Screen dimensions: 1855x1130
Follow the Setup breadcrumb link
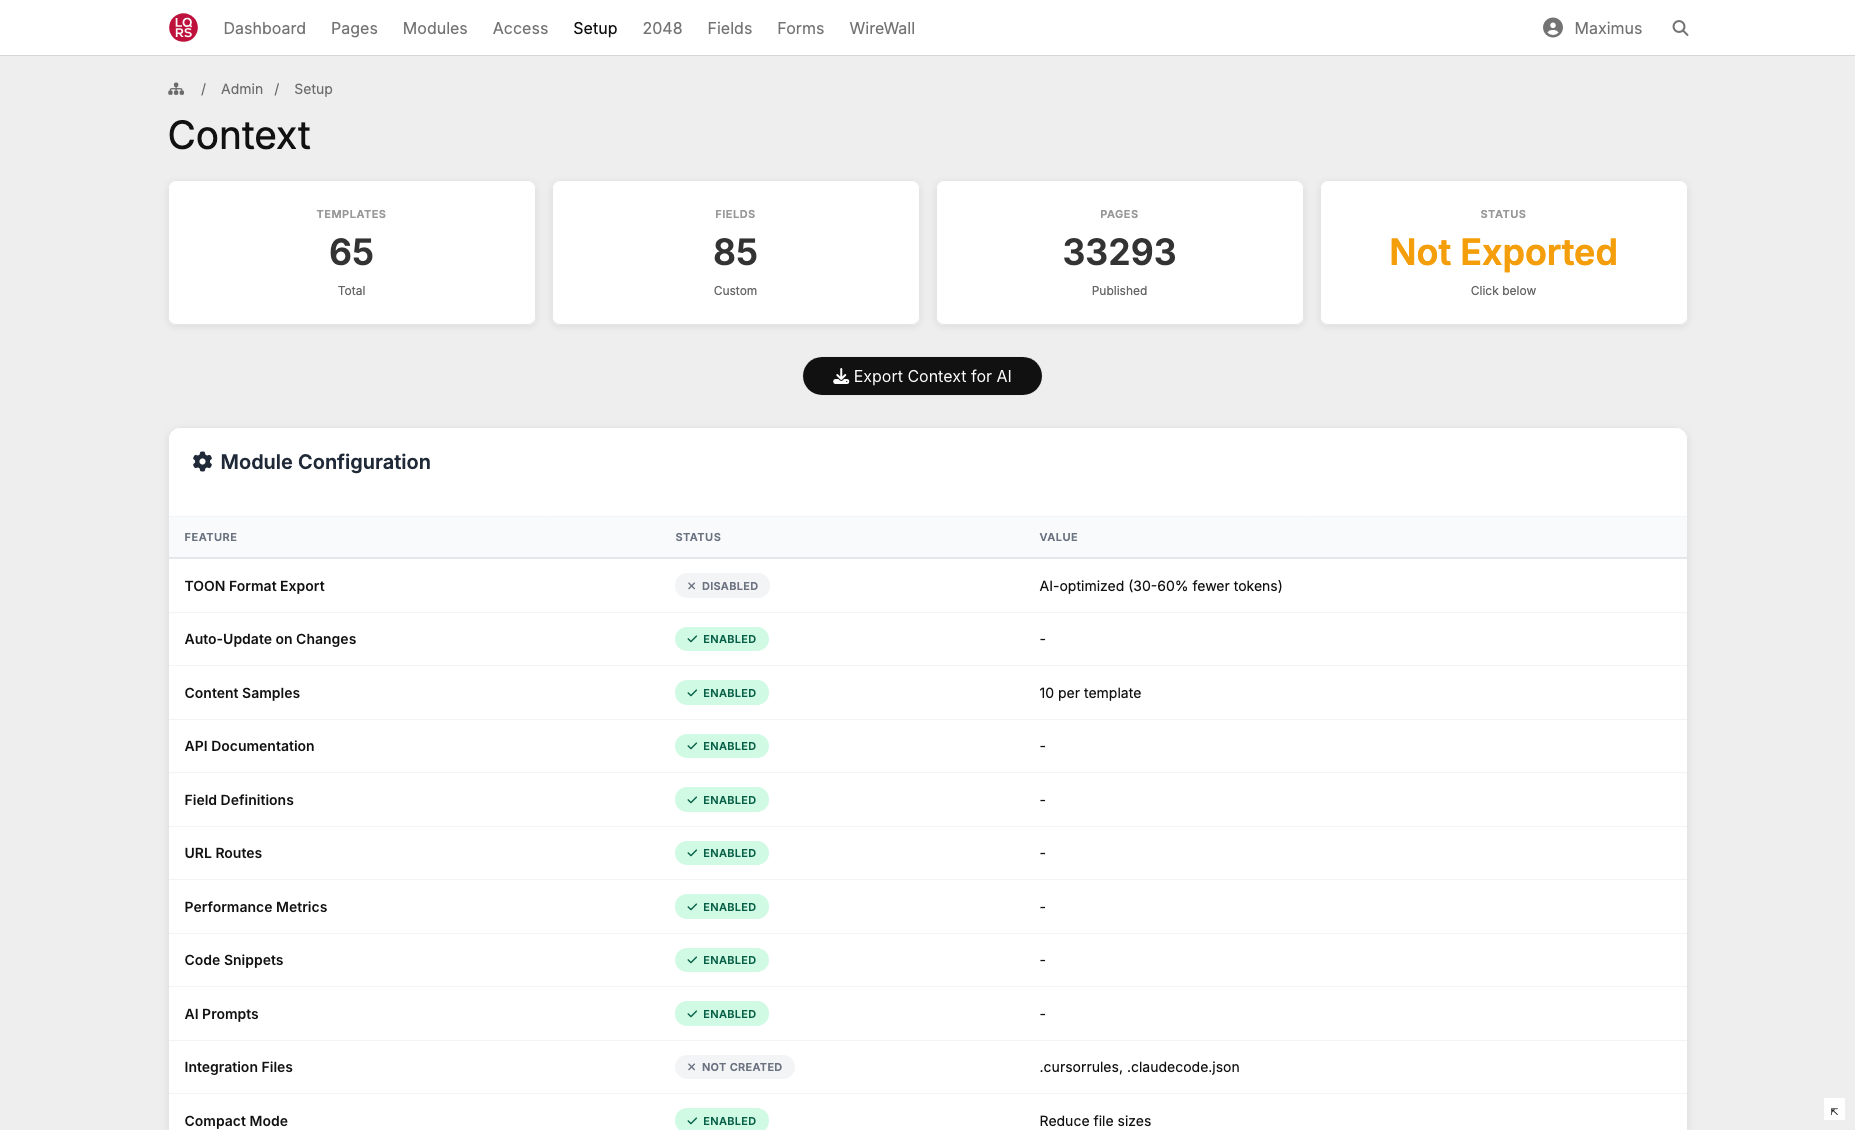313,89
